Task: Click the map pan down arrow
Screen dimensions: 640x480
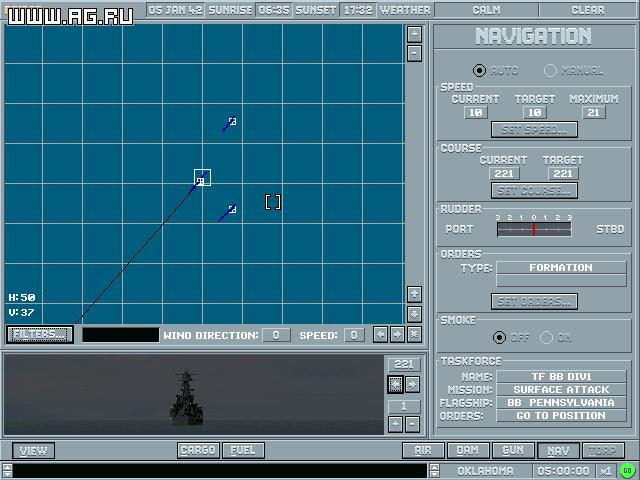Action: pos(414,313)
